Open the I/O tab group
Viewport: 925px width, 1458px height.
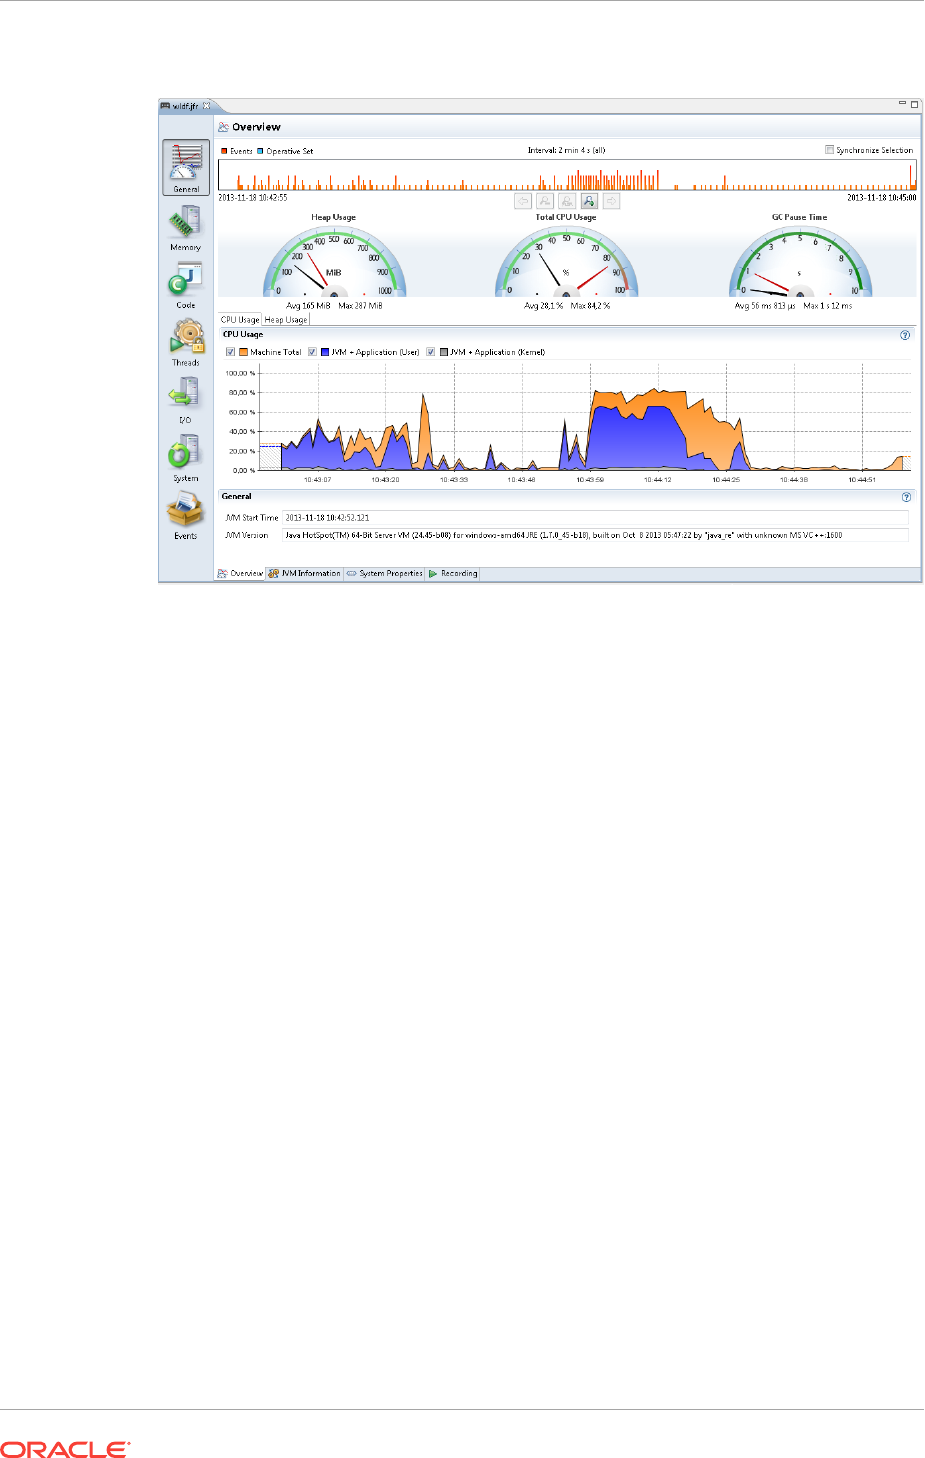(185, 402)
